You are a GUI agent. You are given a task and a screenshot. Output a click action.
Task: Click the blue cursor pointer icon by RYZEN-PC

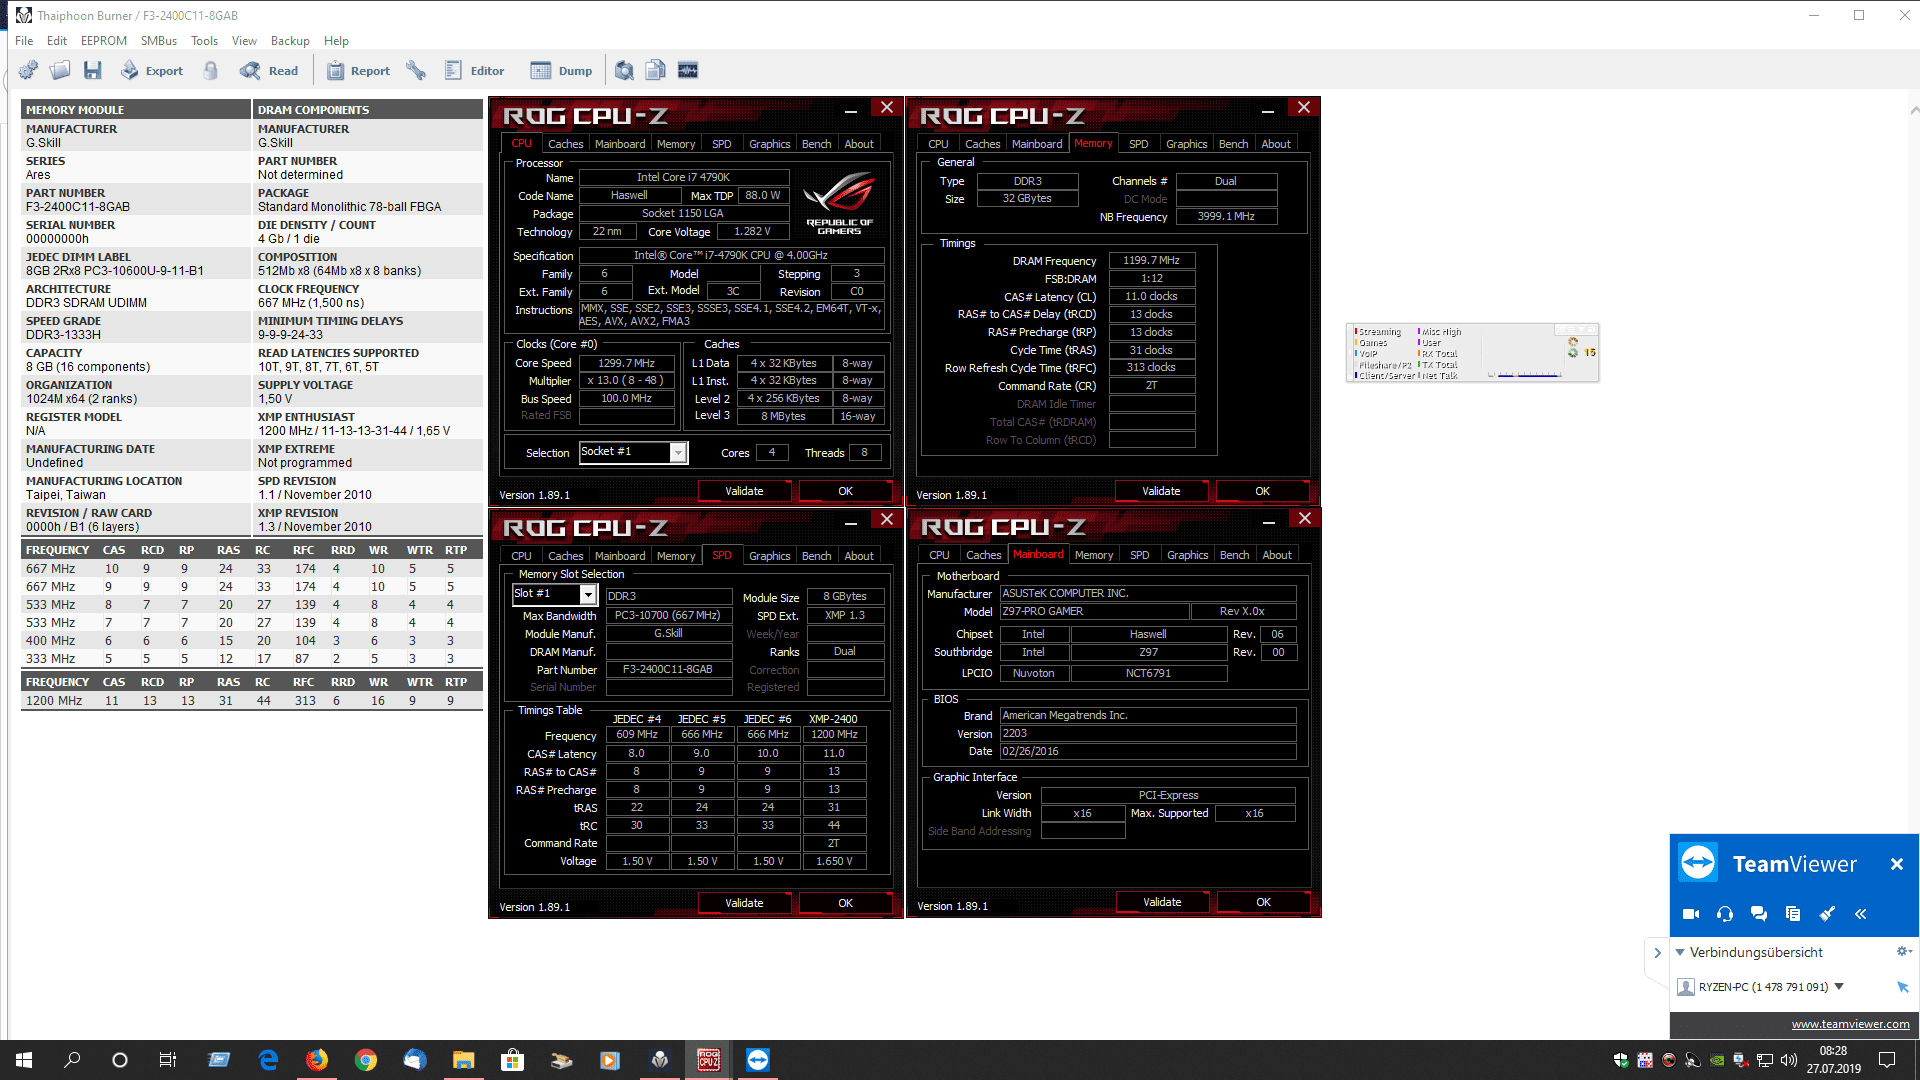(x=1903, y=987)
